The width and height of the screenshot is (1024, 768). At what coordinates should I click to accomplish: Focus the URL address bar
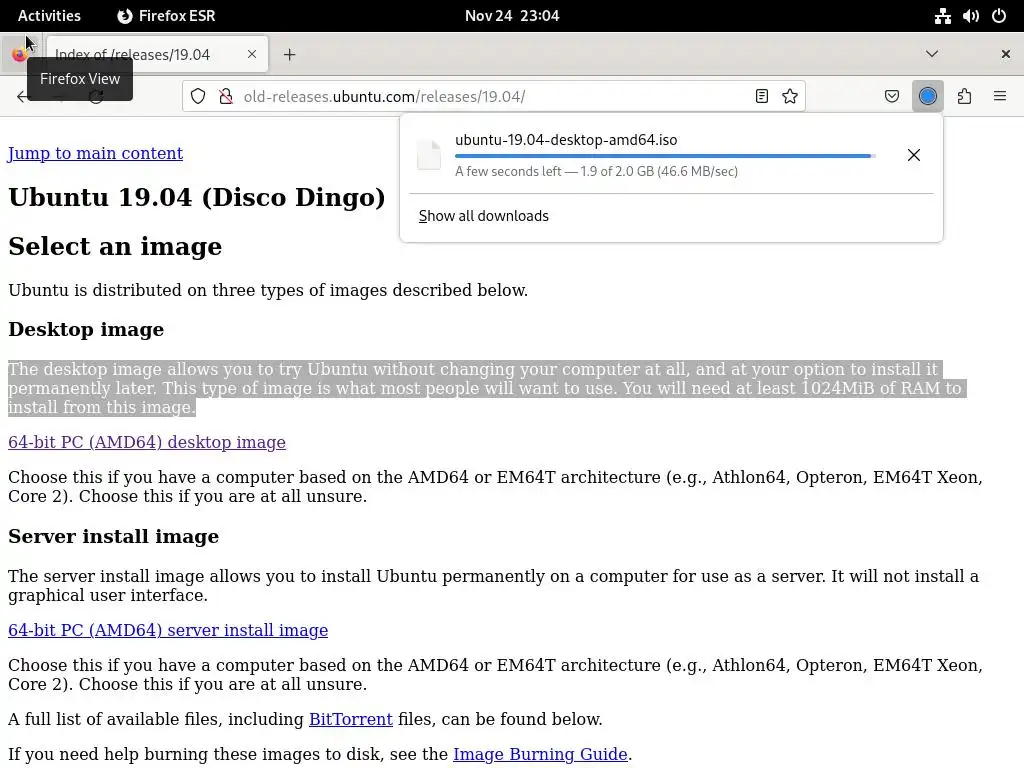[493, 97]
